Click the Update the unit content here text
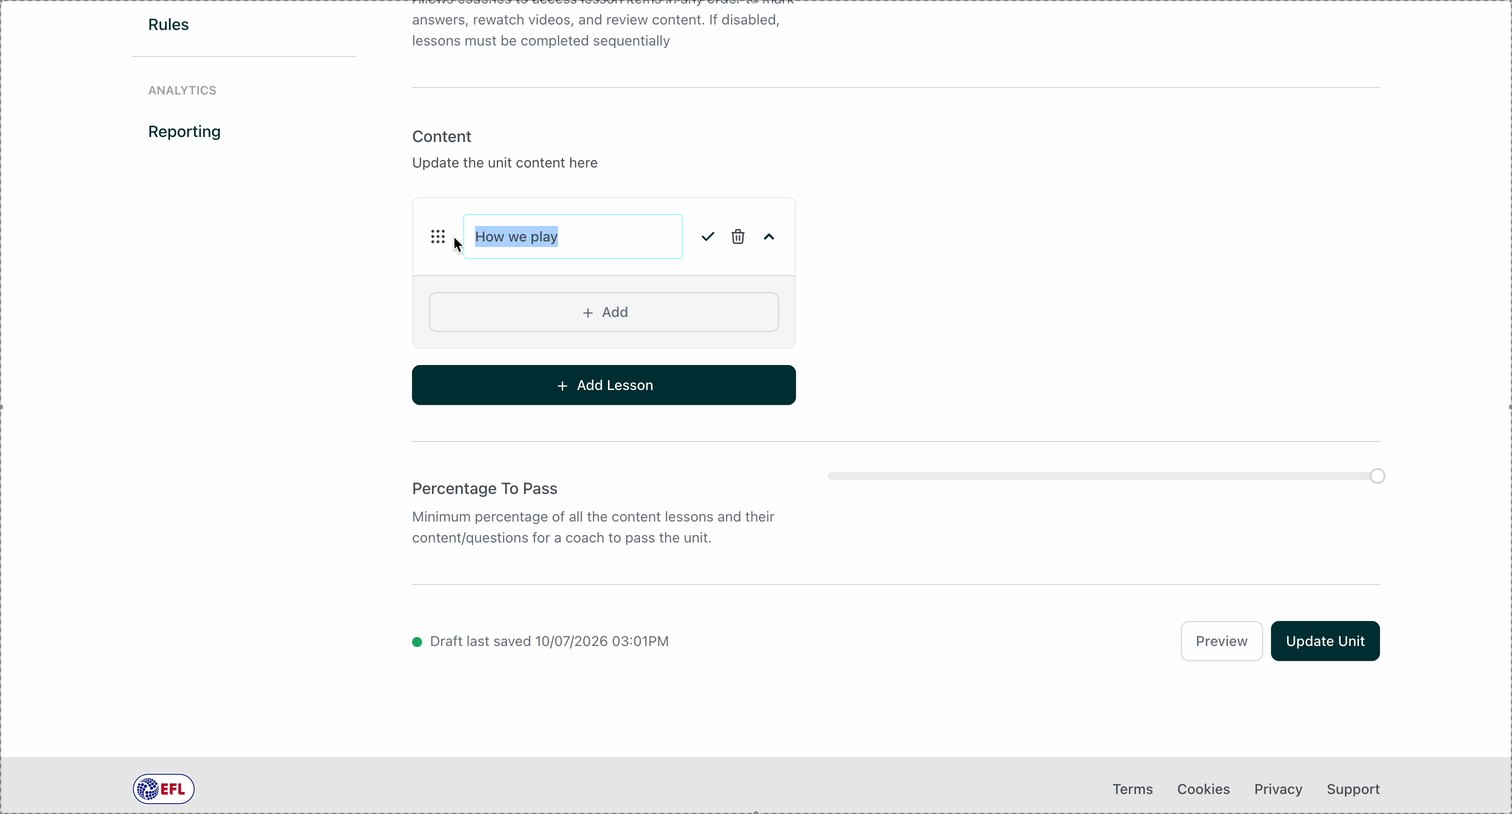 click(x=505, y=163)
